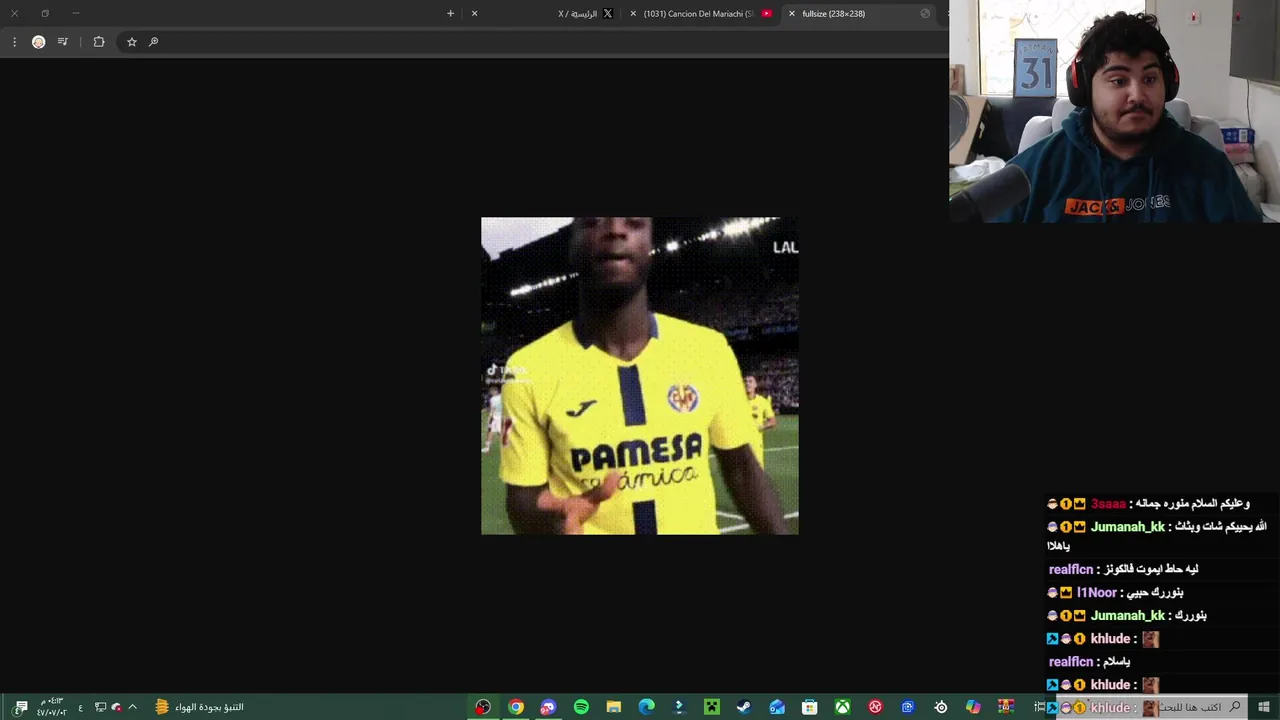Close the fullsize (238×238) tab
Screen dimensions: 1280x720
(x=792, y=14)
